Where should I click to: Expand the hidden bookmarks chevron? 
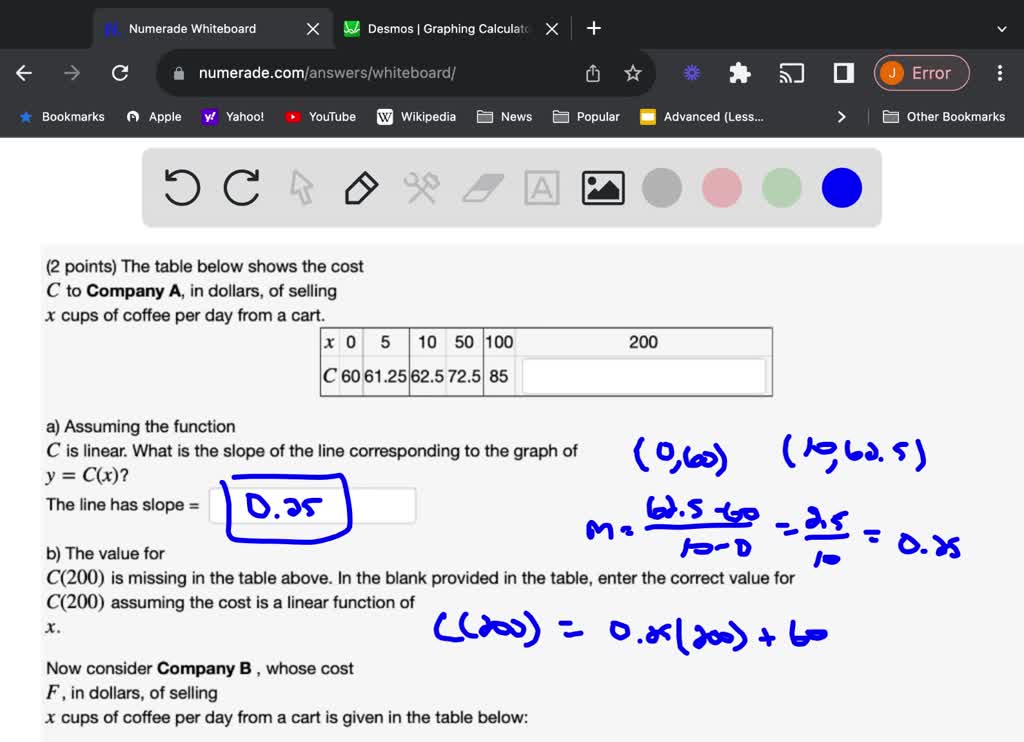(841, 116)
